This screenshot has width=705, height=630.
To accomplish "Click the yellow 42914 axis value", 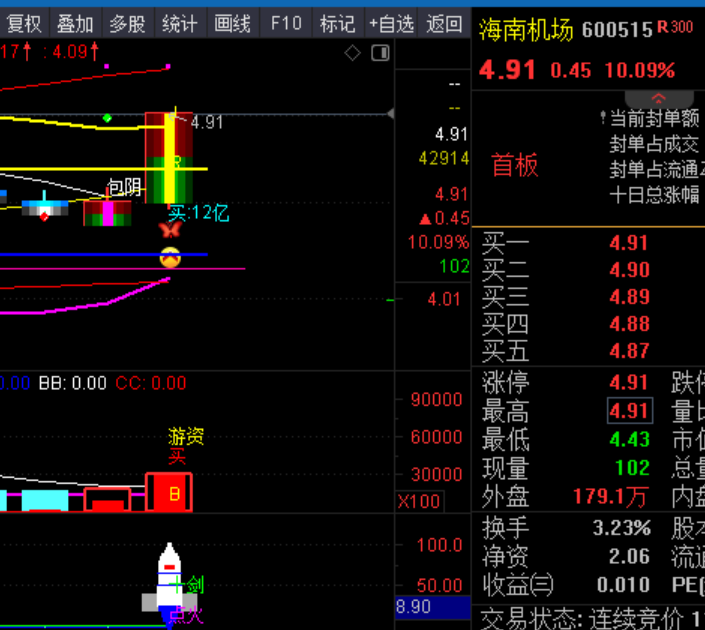I will point(444,158).
